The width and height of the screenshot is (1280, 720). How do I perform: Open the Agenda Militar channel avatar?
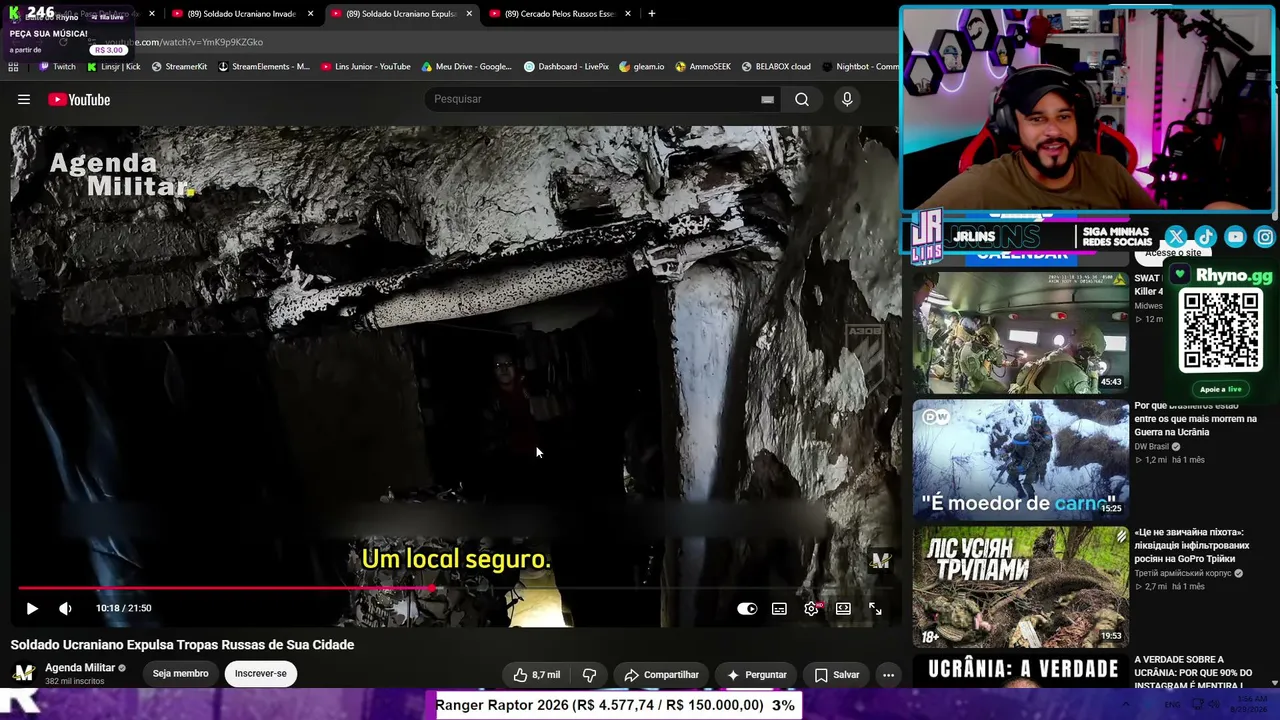click(x=24, y=673)
